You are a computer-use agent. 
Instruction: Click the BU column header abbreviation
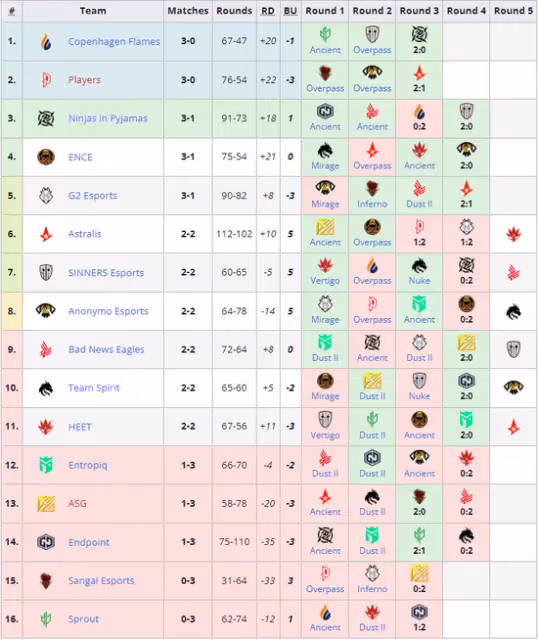click(x=290, y=11)
